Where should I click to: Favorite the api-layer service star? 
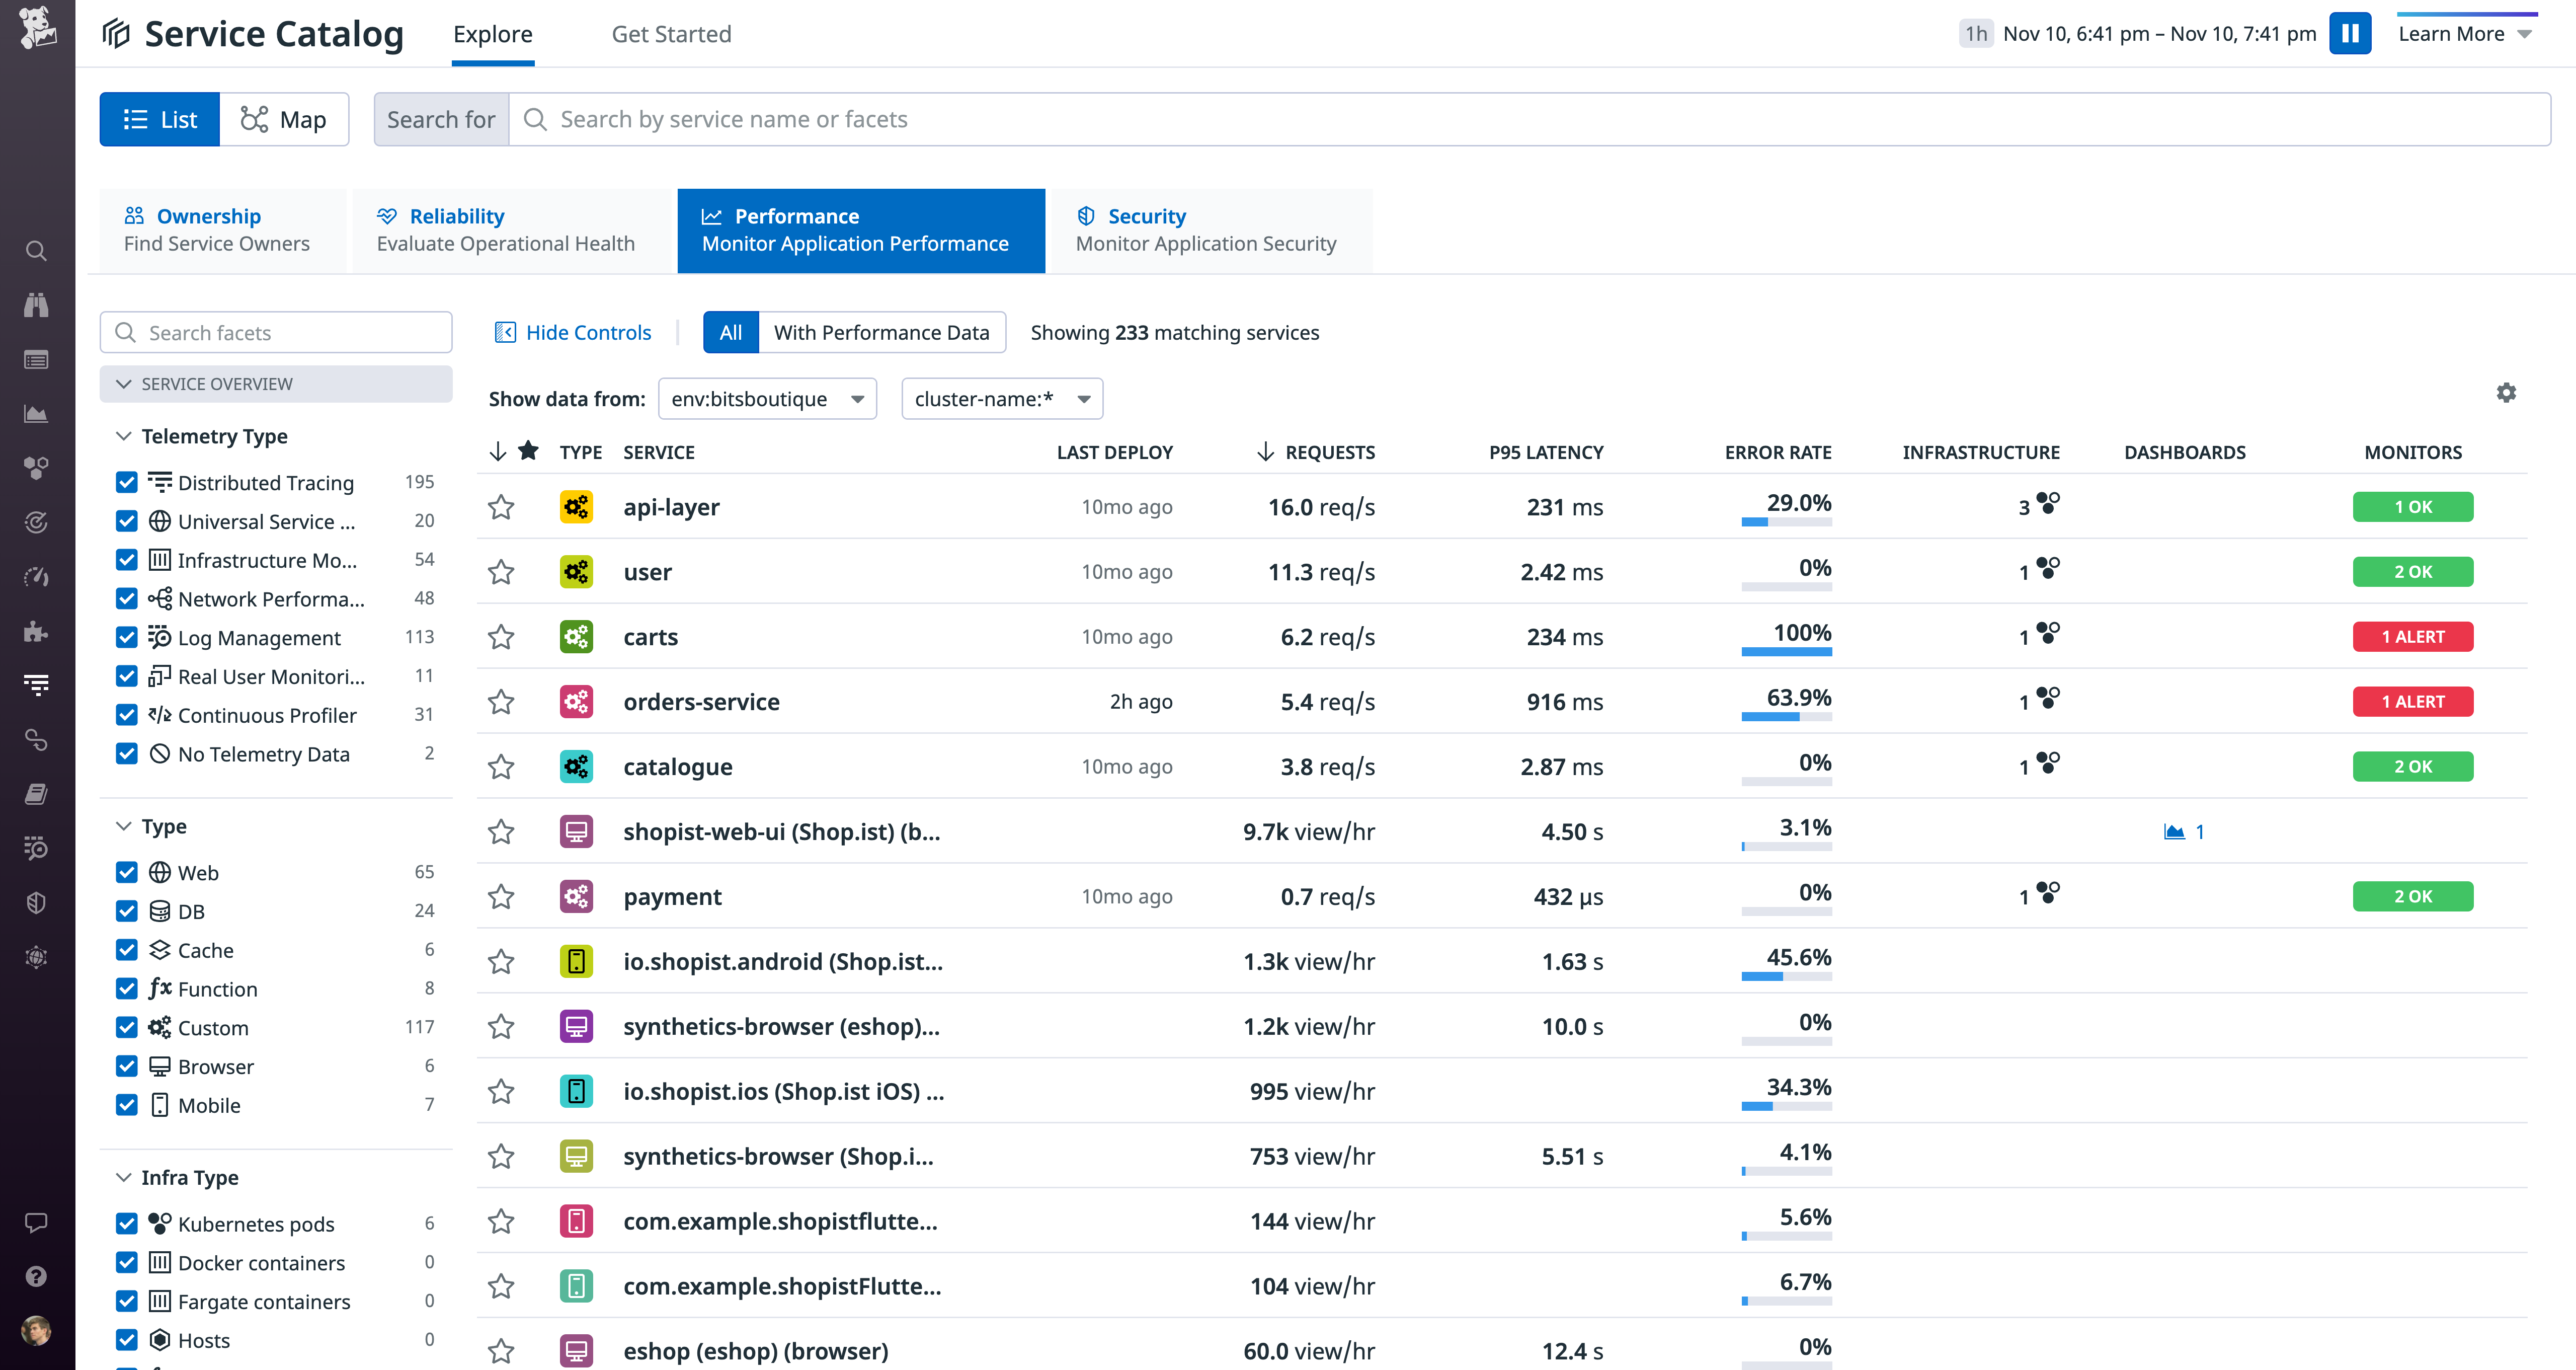pos(501,507)
